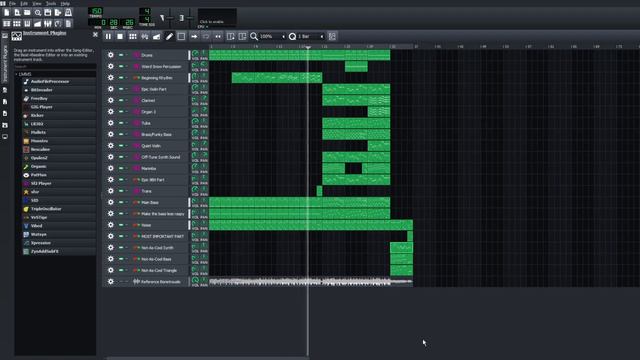Viewport: 640px width, 360px height.
Task: Select AudioFileProcessor plugin in list
Action: (x=59, y=82)
